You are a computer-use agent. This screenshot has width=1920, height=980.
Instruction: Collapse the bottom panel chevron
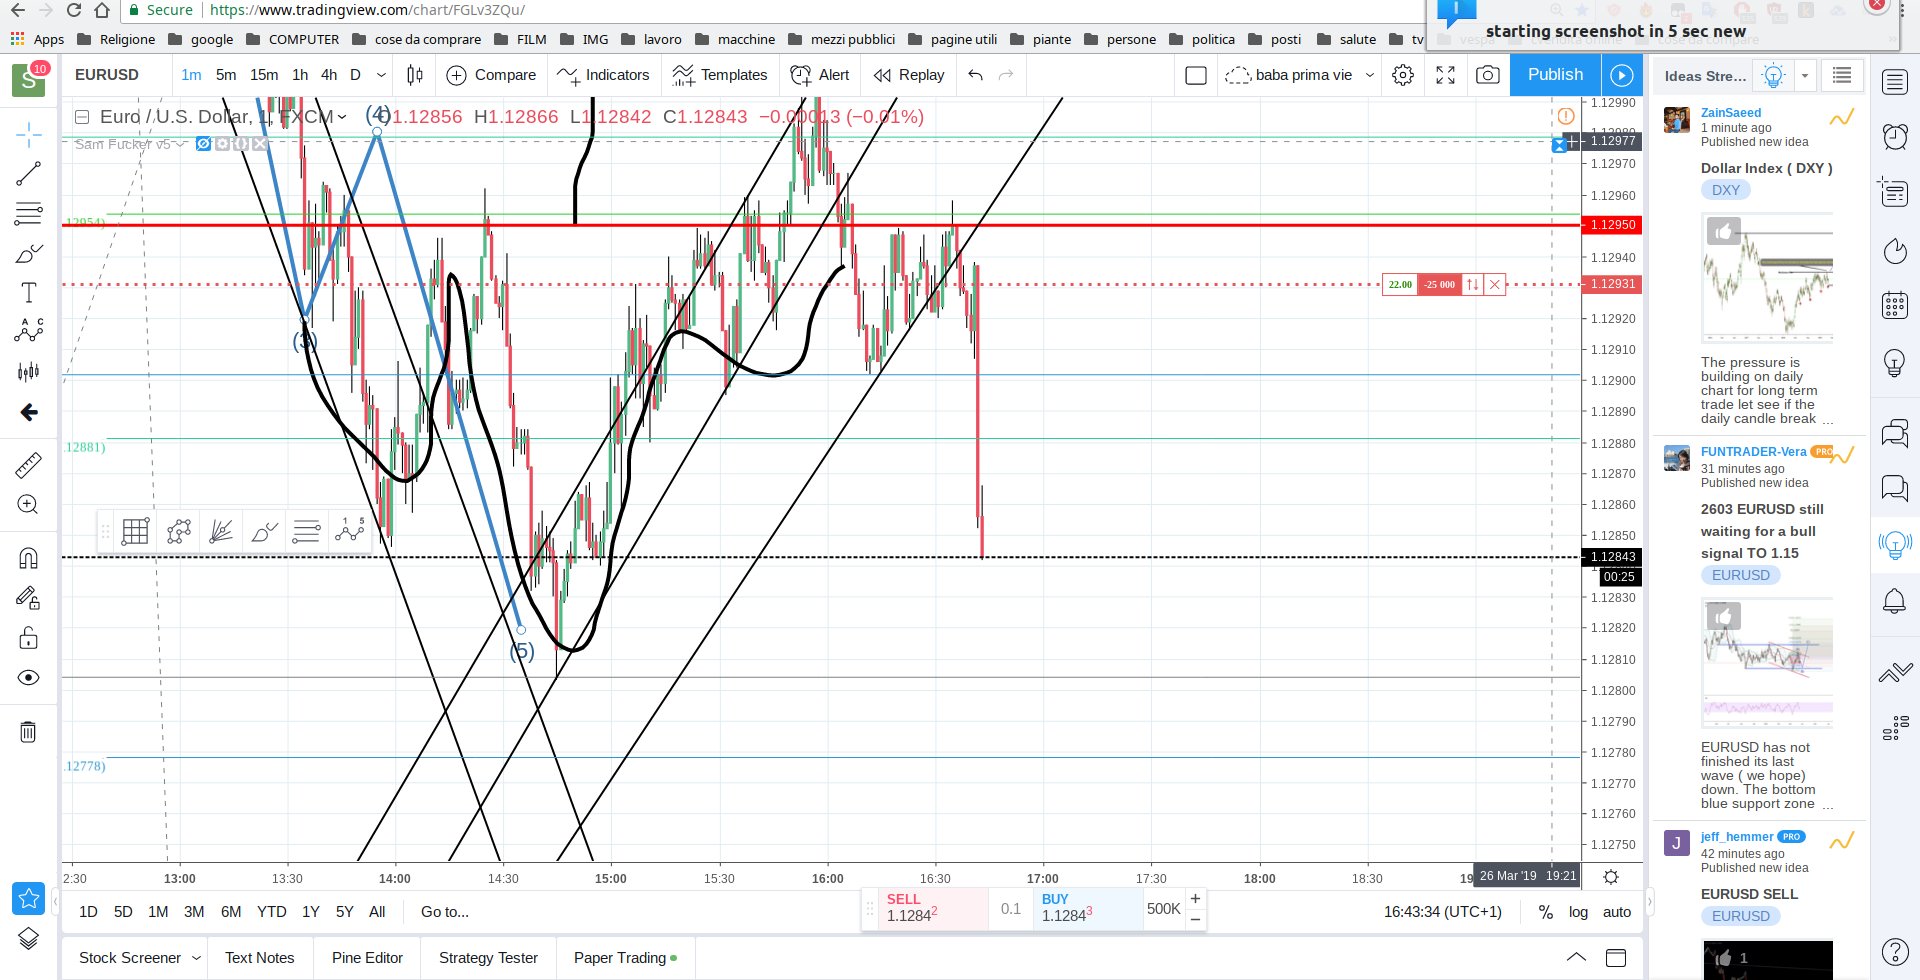(x=1576, y=958)
